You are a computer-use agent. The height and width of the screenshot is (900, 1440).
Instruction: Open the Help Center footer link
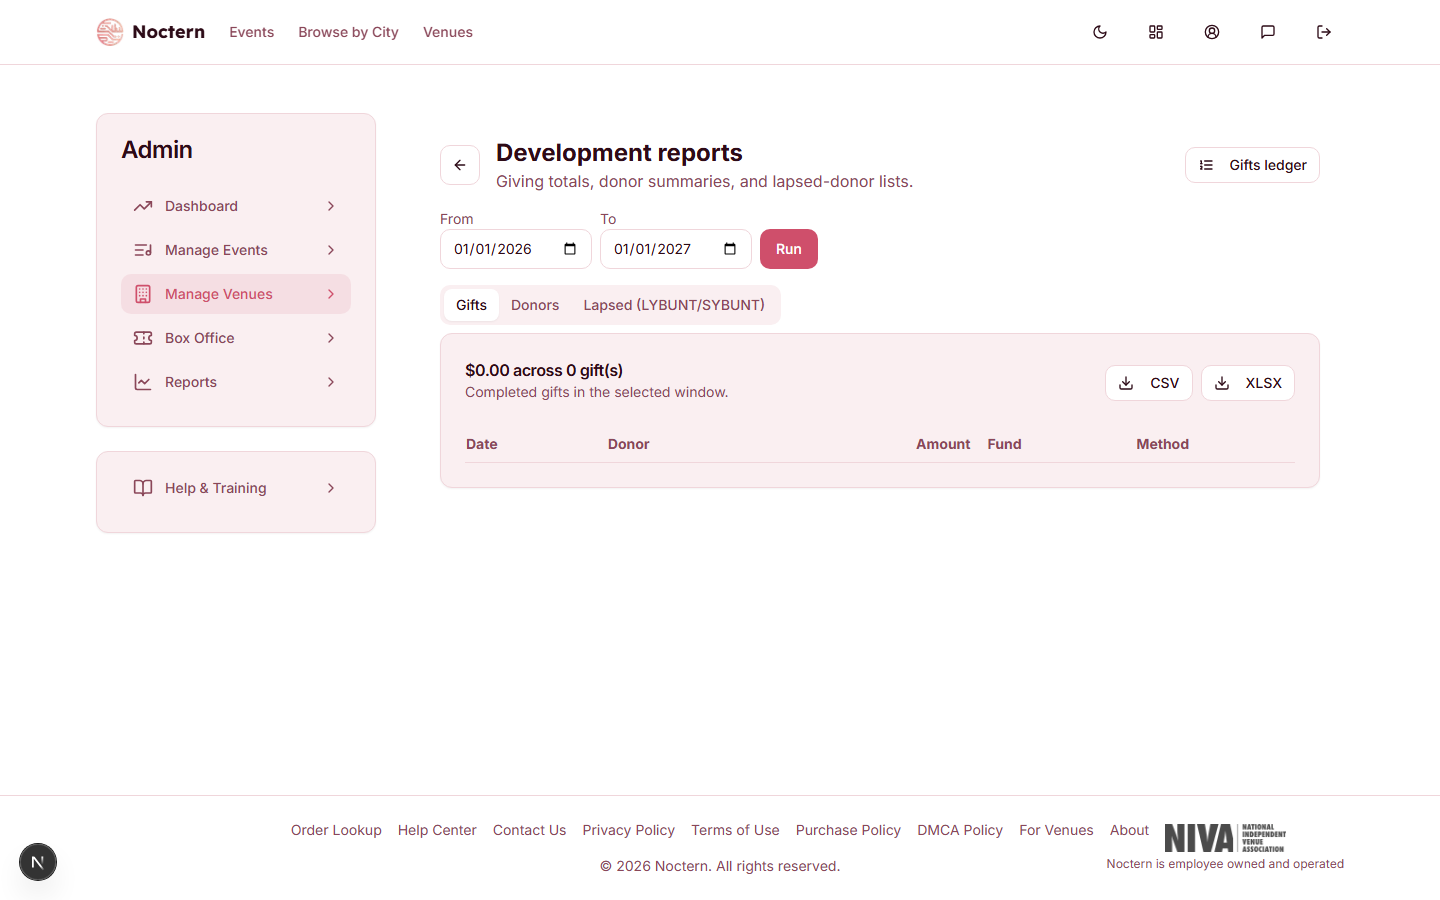pyautogui.click(x=437, y=830)
